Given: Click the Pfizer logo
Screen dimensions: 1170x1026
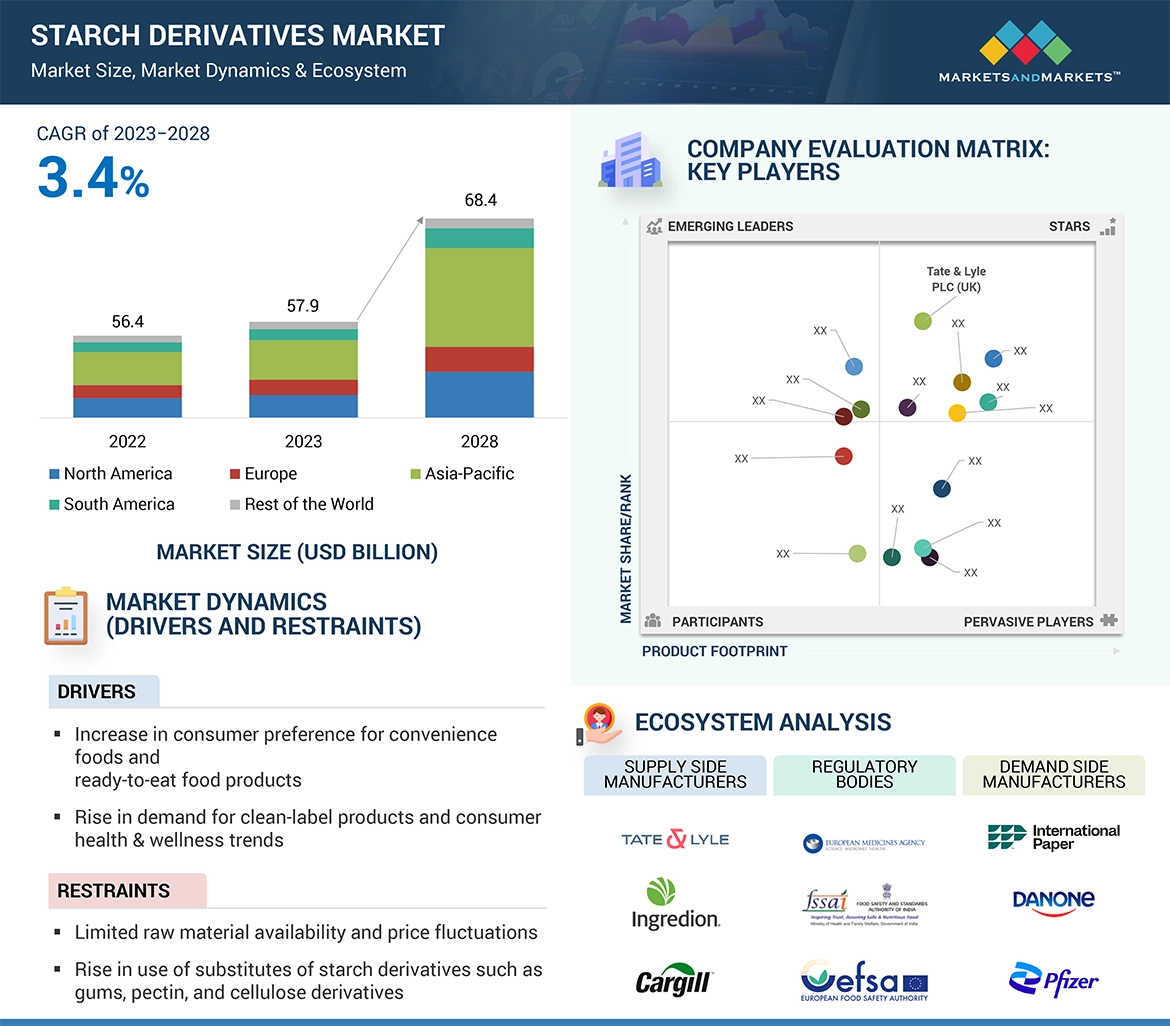Looking at the screenshot, I should (1053, 980).
